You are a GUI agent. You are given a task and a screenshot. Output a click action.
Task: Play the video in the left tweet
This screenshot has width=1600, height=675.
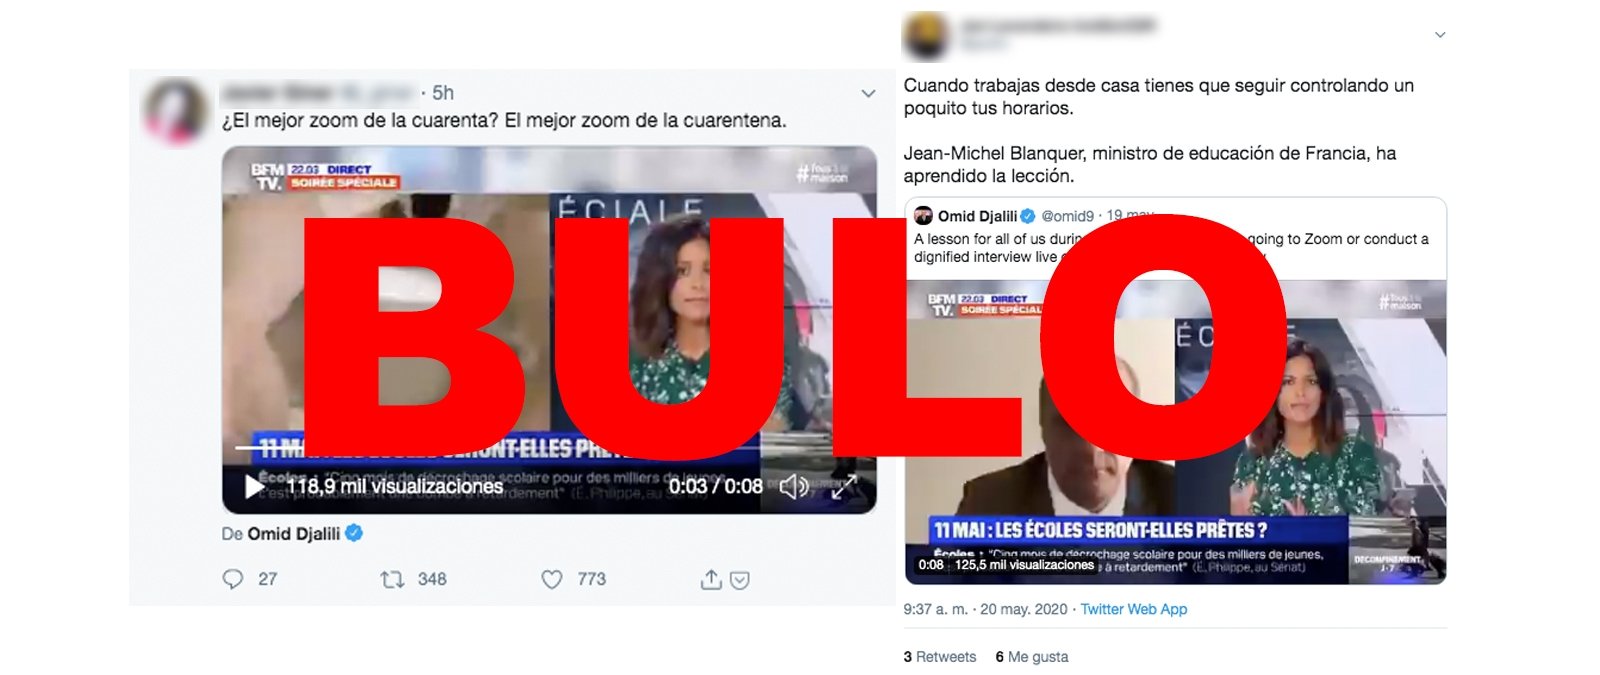click(x=254, y=487)
